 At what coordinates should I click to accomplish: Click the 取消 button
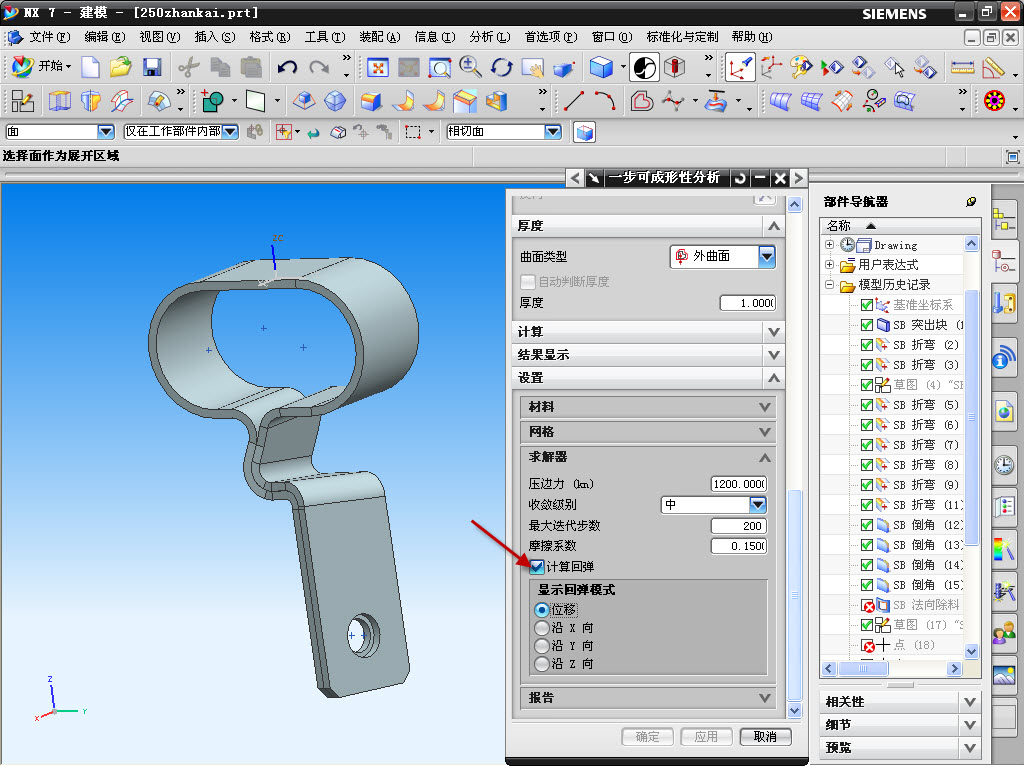coord(765,737)
